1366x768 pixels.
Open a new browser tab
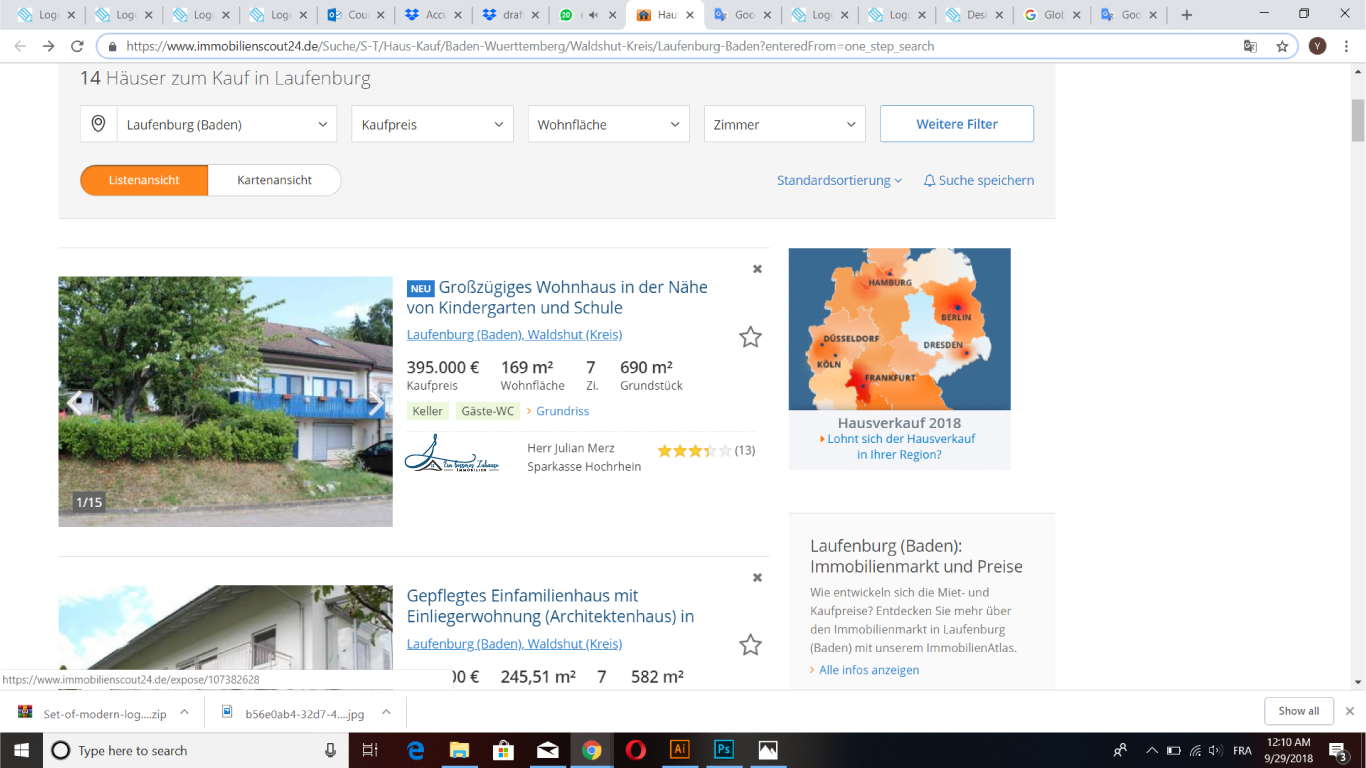1187,15
